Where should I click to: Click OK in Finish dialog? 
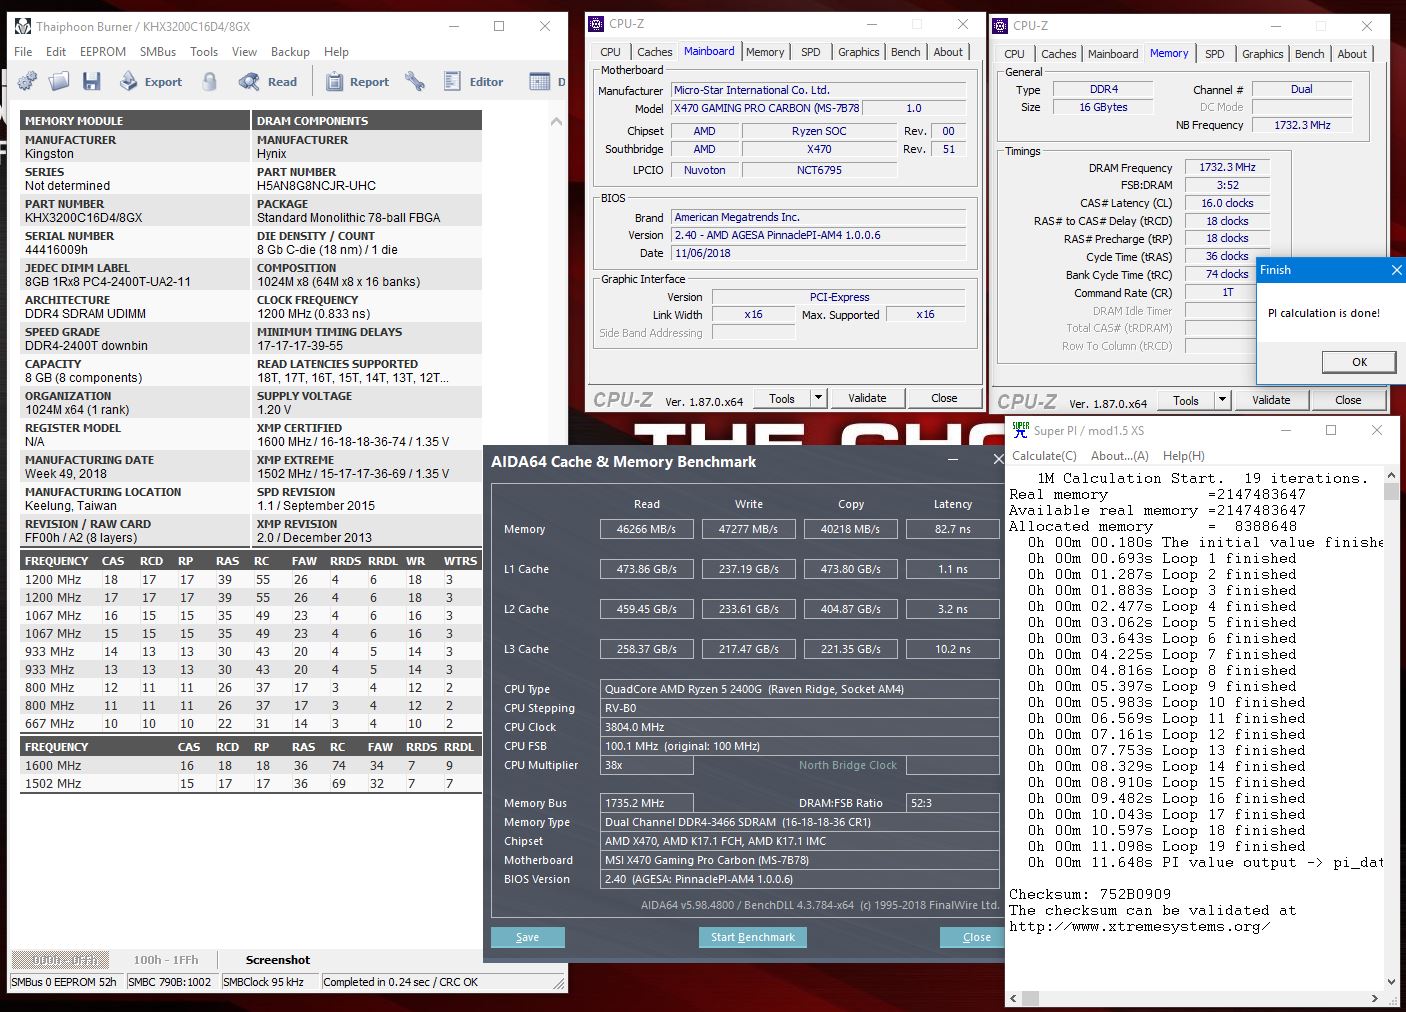(x=1359, y=362)
